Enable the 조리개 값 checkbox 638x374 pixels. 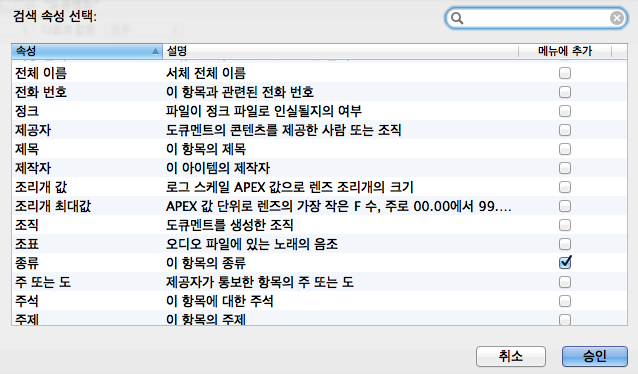pyautogui.click(x=565, y=187)
